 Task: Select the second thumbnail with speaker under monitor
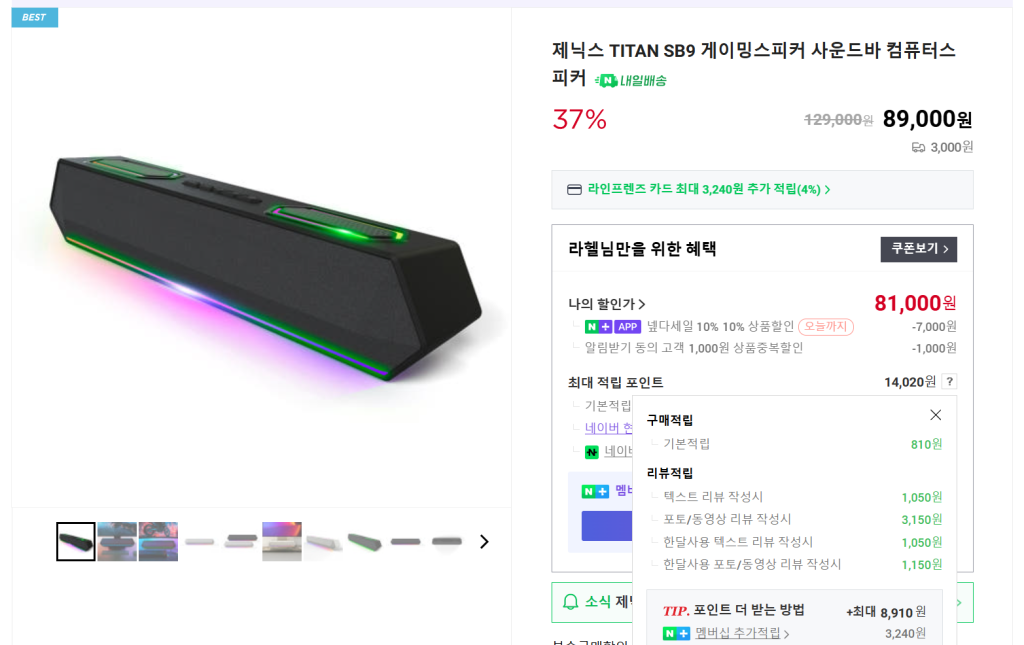(117, 541)
